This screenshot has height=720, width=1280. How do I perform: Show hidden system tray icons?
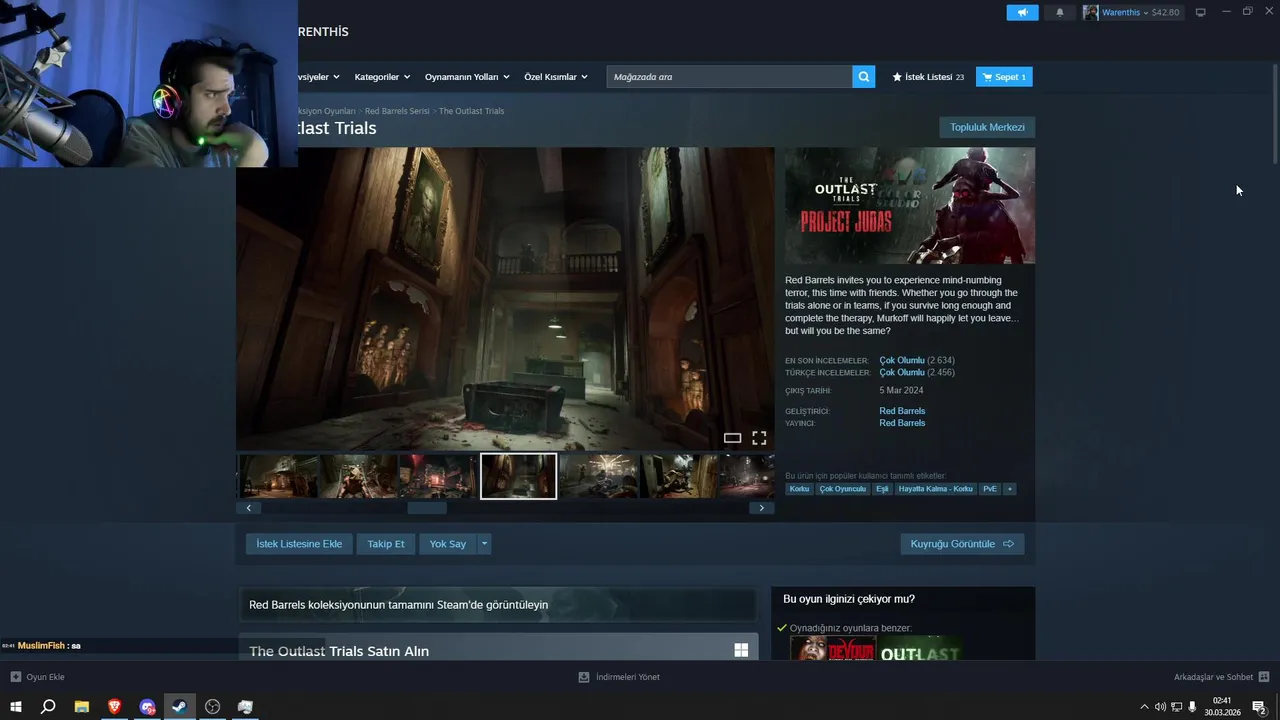pyautogui.click(x=1144, y=707)
